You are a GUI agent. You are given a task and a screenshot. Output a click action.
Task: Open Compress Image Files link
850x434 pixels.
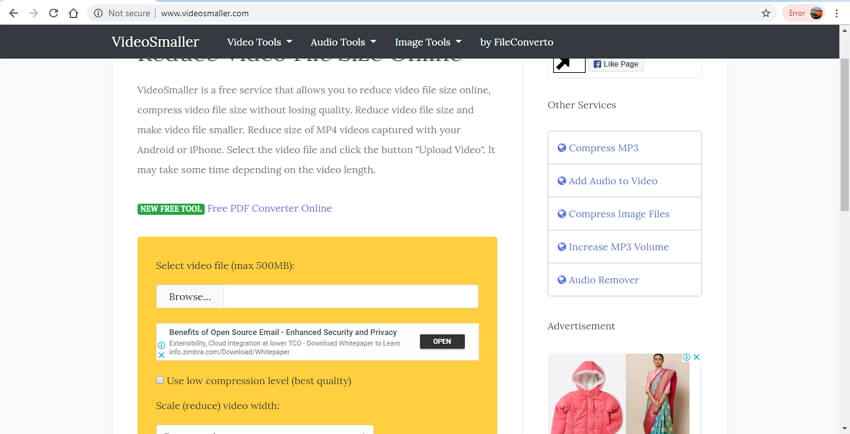[x=619, y=214]
